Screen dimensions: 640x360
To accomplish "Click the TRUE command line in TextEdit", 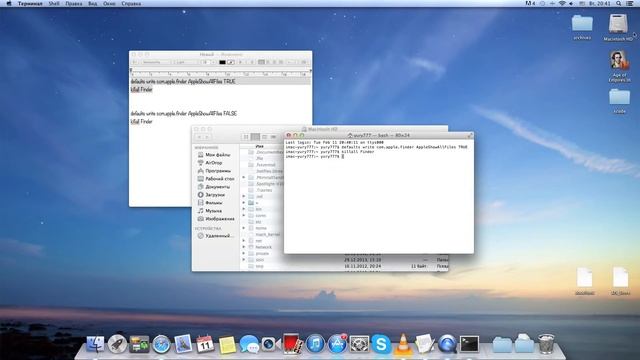I will [183, 82].
